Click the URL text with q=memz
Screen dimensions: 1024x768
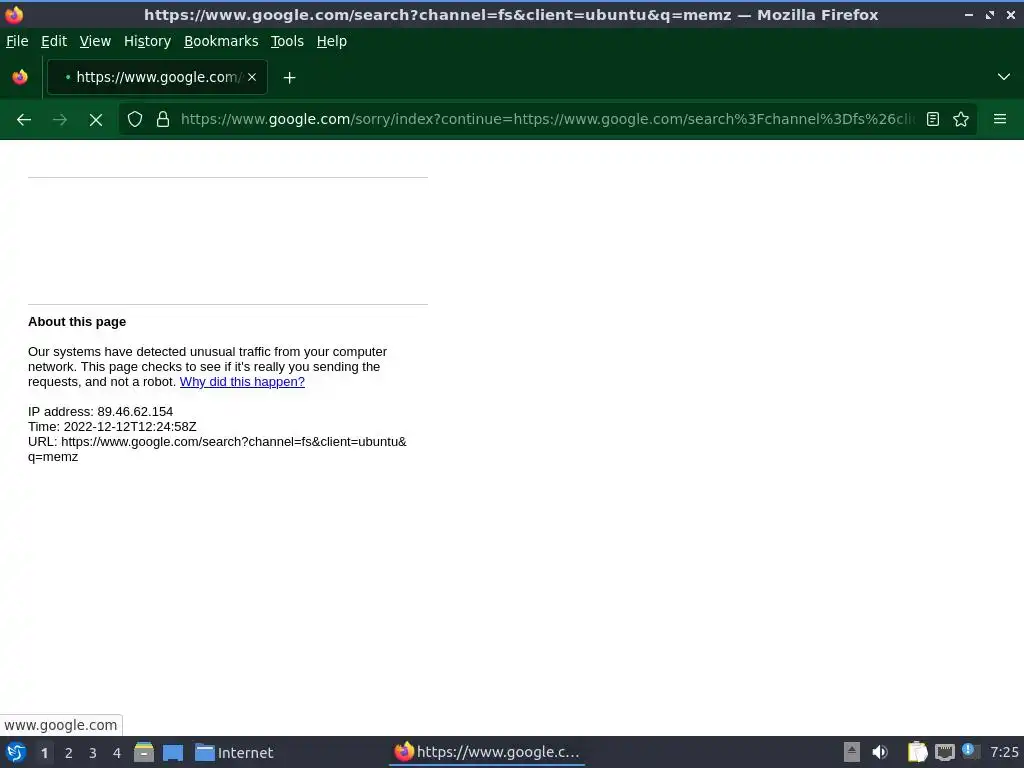pos(217,449)
